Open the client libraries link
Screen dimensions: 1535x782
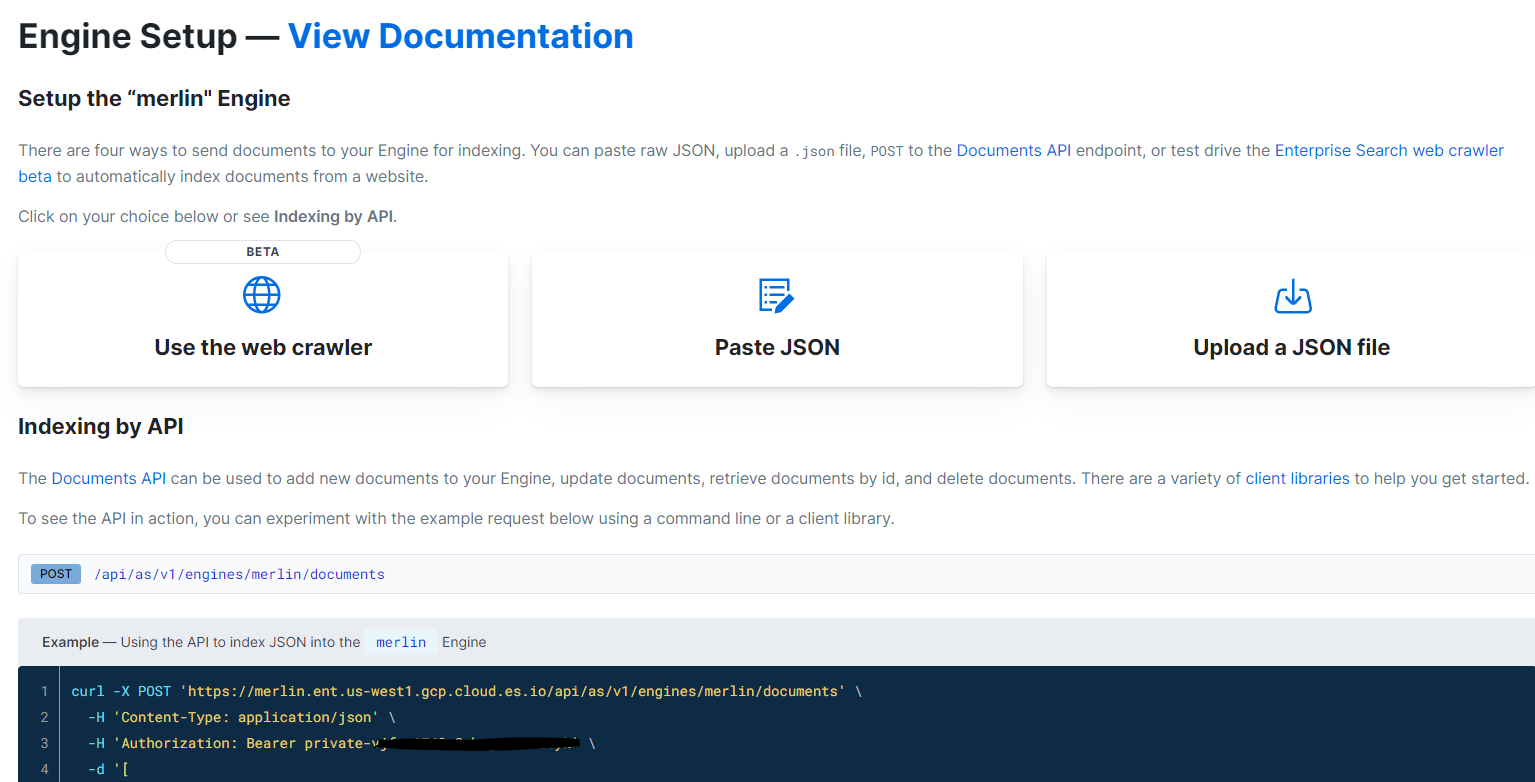tap(1297, 478)
